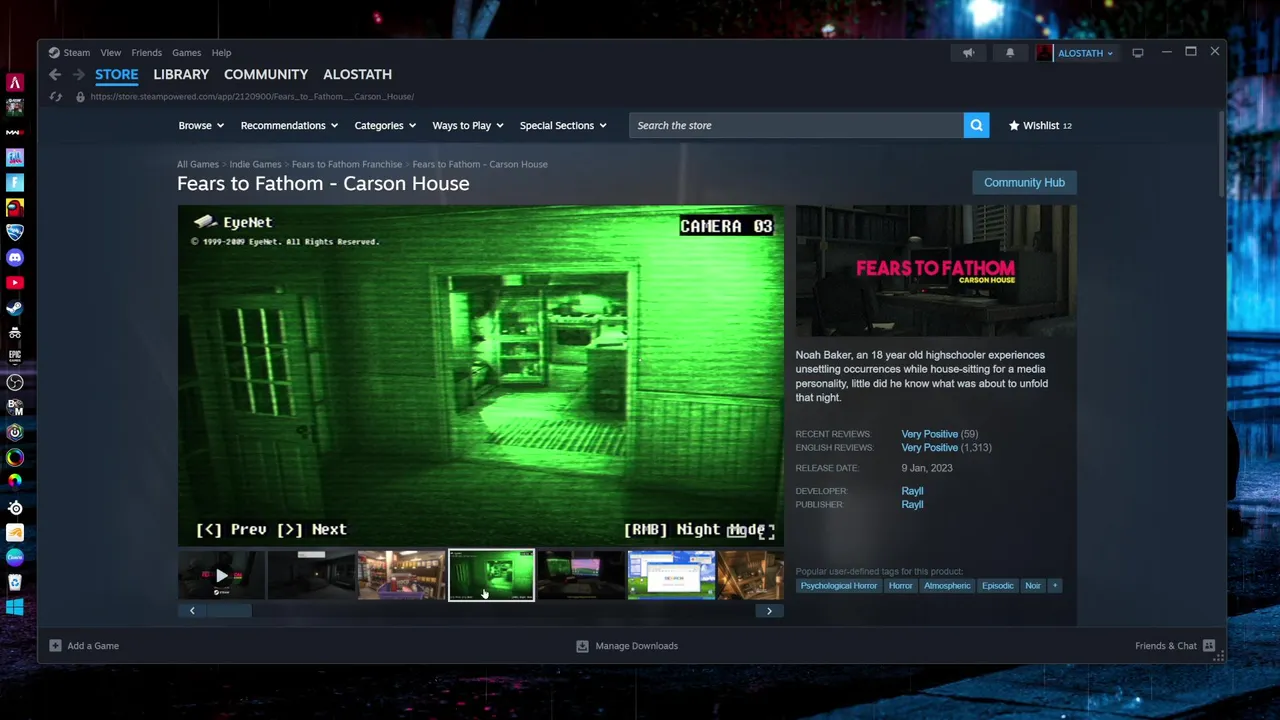Go forward with the navigation forward arrow
The width and height of the screenshot is (1280, 720).
80,75
